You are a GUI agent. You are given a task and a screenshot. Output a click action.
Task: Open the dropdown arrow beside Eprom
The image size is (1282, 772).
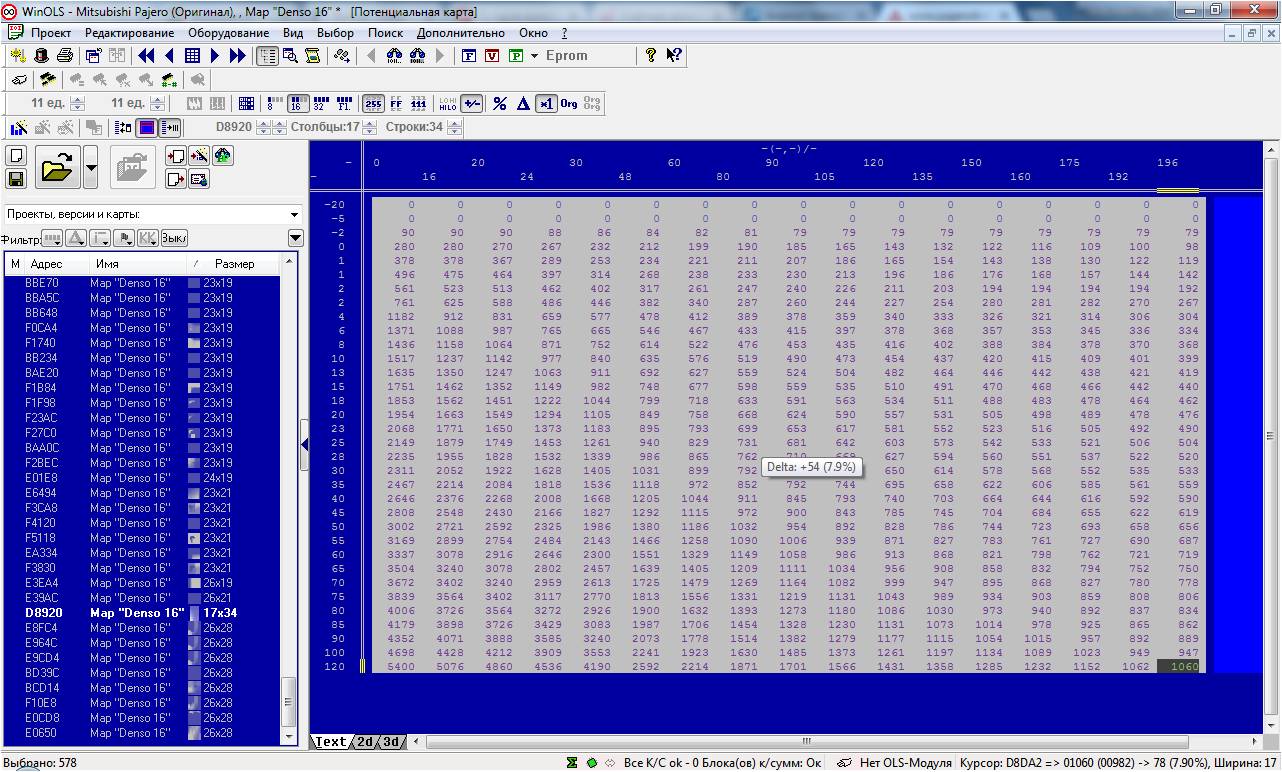point(535,56)
